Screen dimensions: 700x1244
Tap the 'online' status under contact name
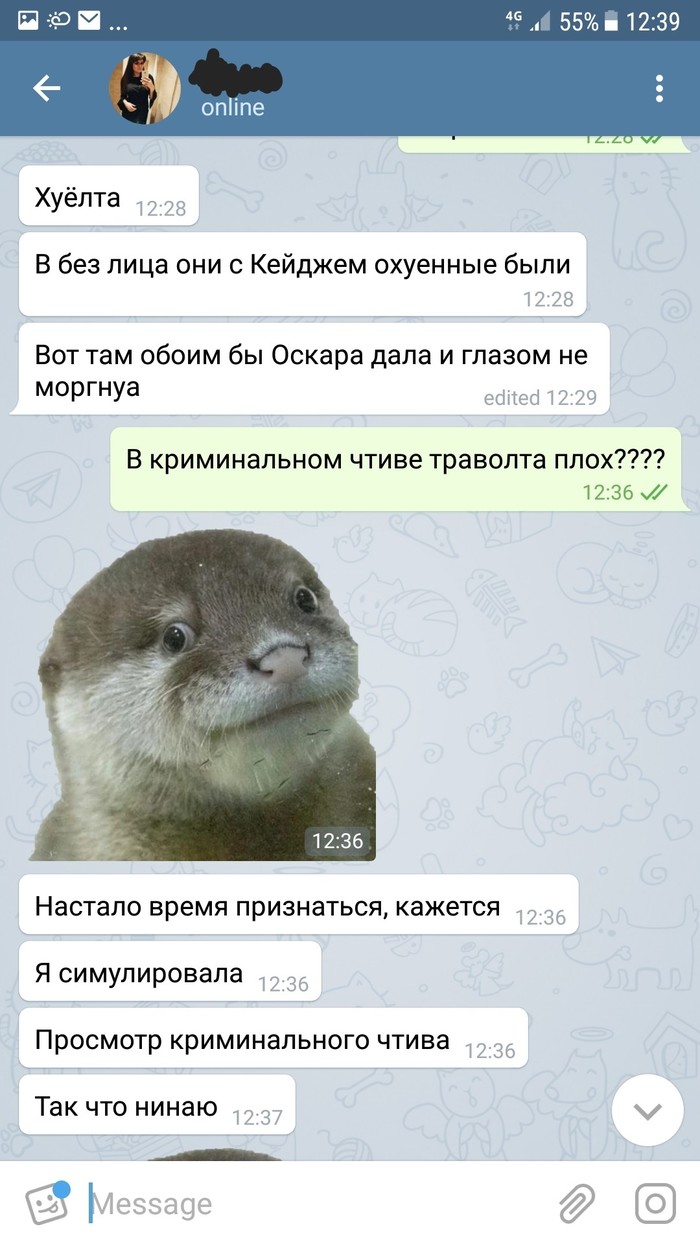(x=232, y=108)
